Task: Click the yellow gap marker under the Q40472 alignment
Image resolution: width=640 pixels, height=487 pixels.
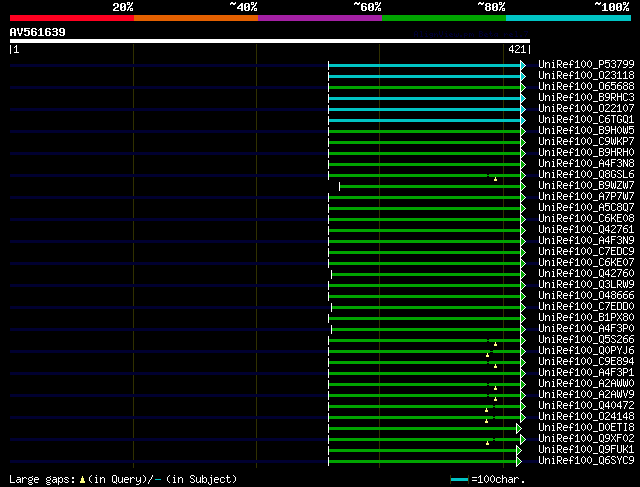Action: [x=487, y=410]
